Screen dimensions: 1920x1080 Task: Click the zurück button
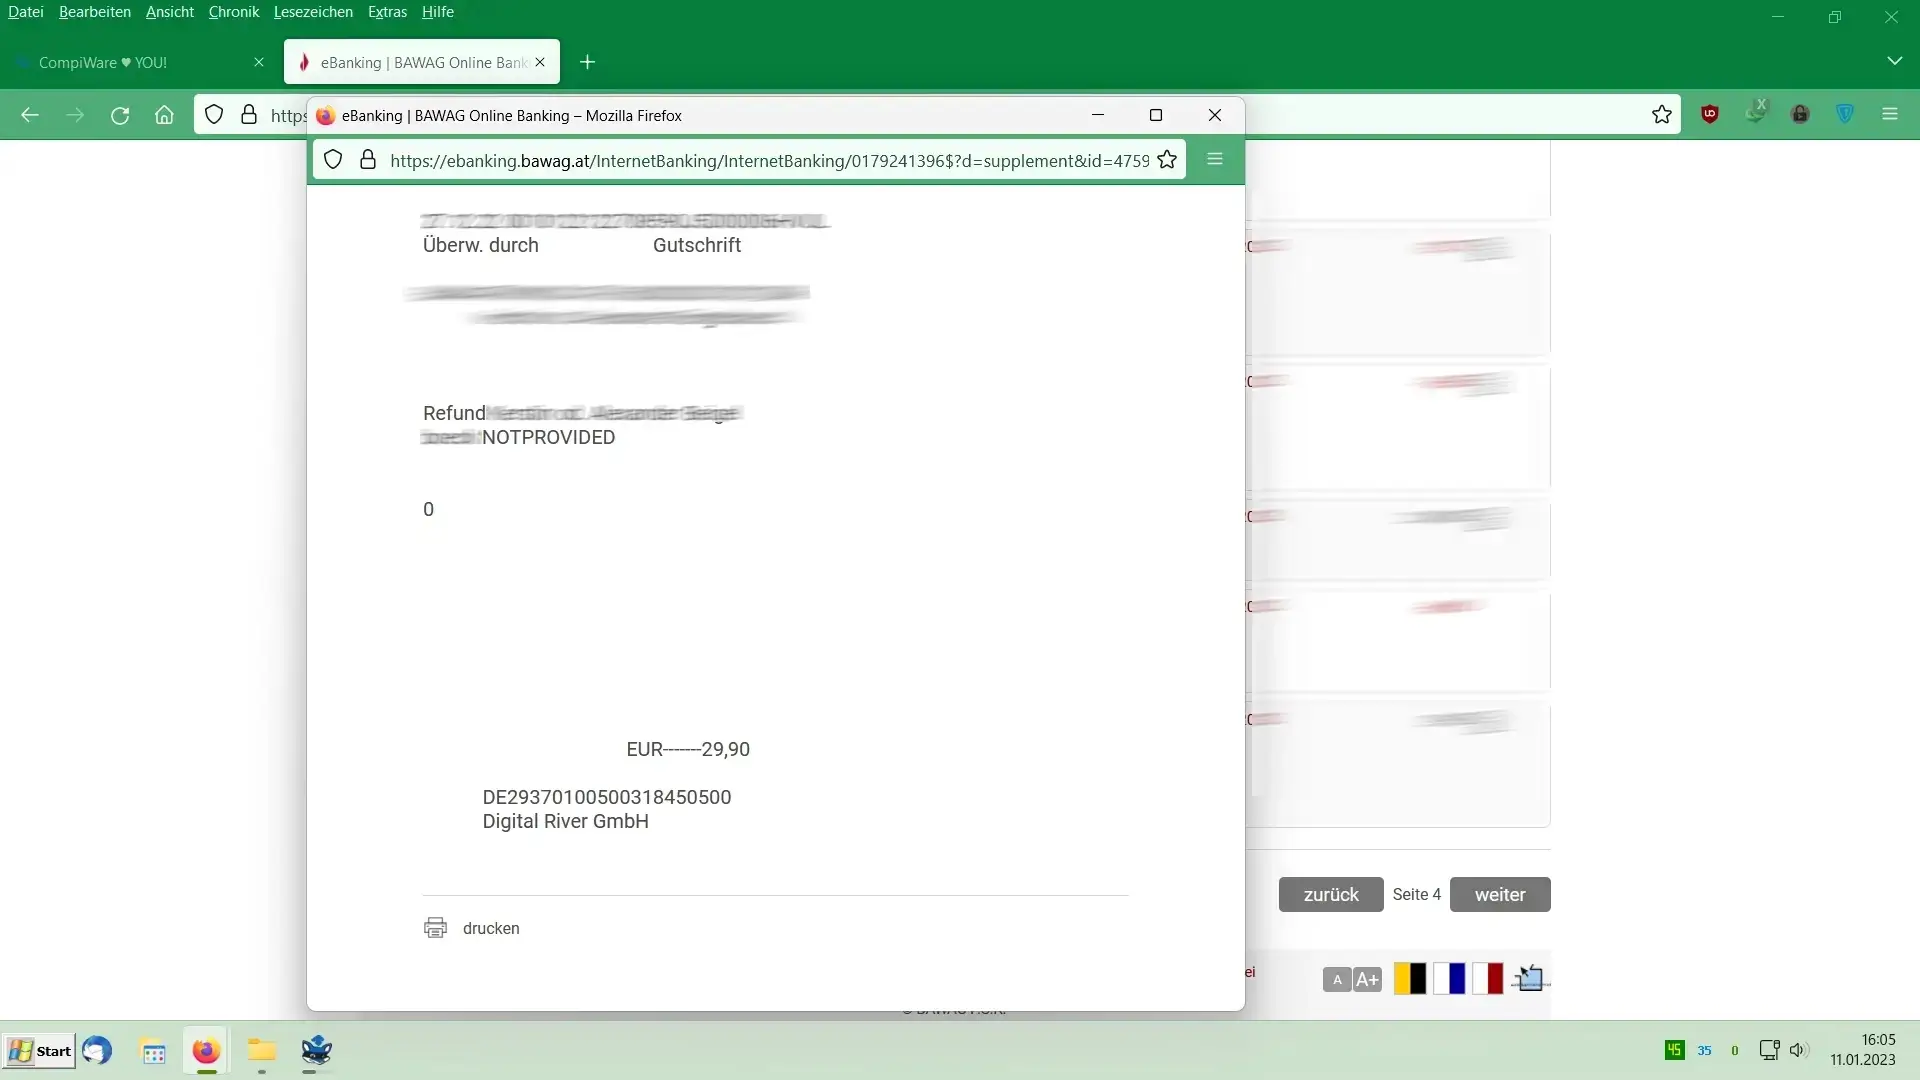[1331, 895]
